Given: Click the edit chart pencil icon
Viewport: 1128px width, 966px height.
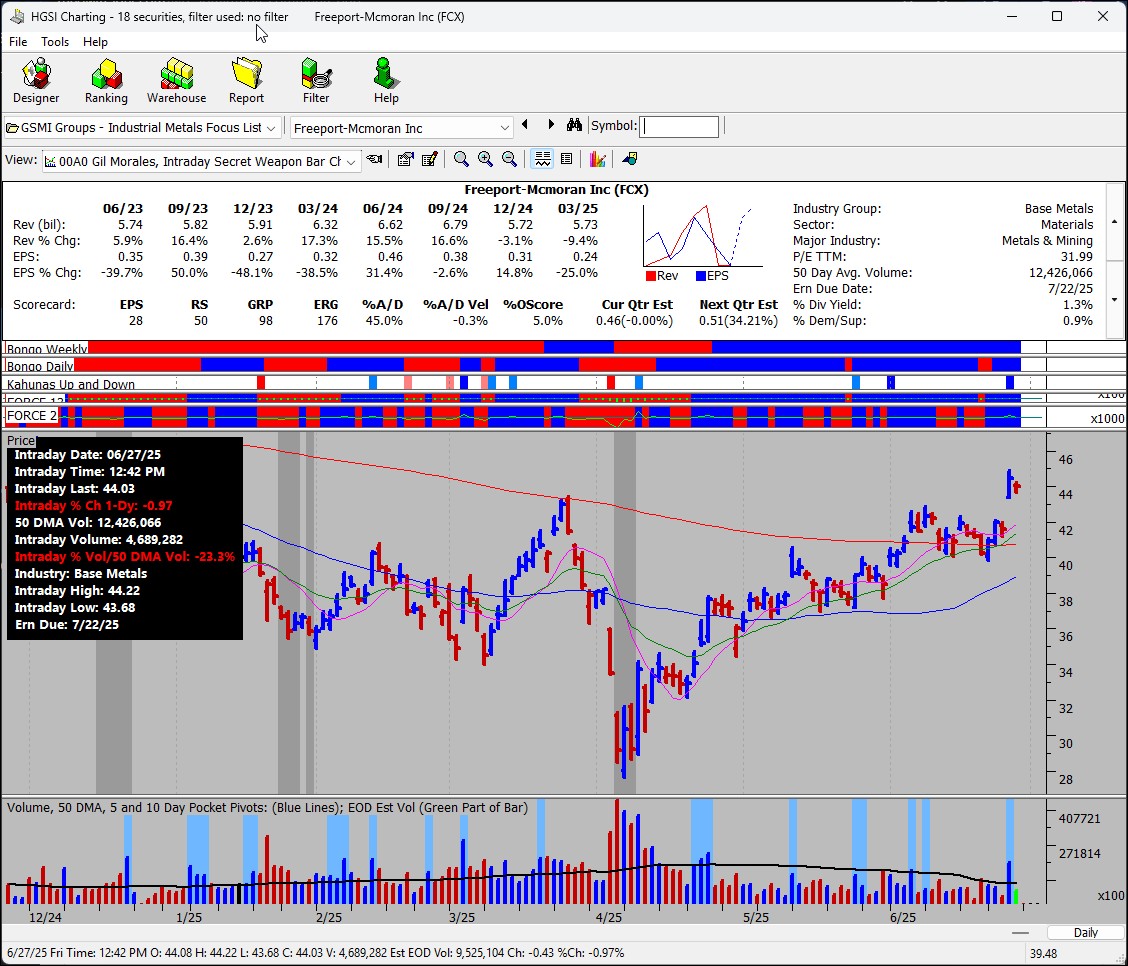Looking at the screenshot, I should pos(430,160).
